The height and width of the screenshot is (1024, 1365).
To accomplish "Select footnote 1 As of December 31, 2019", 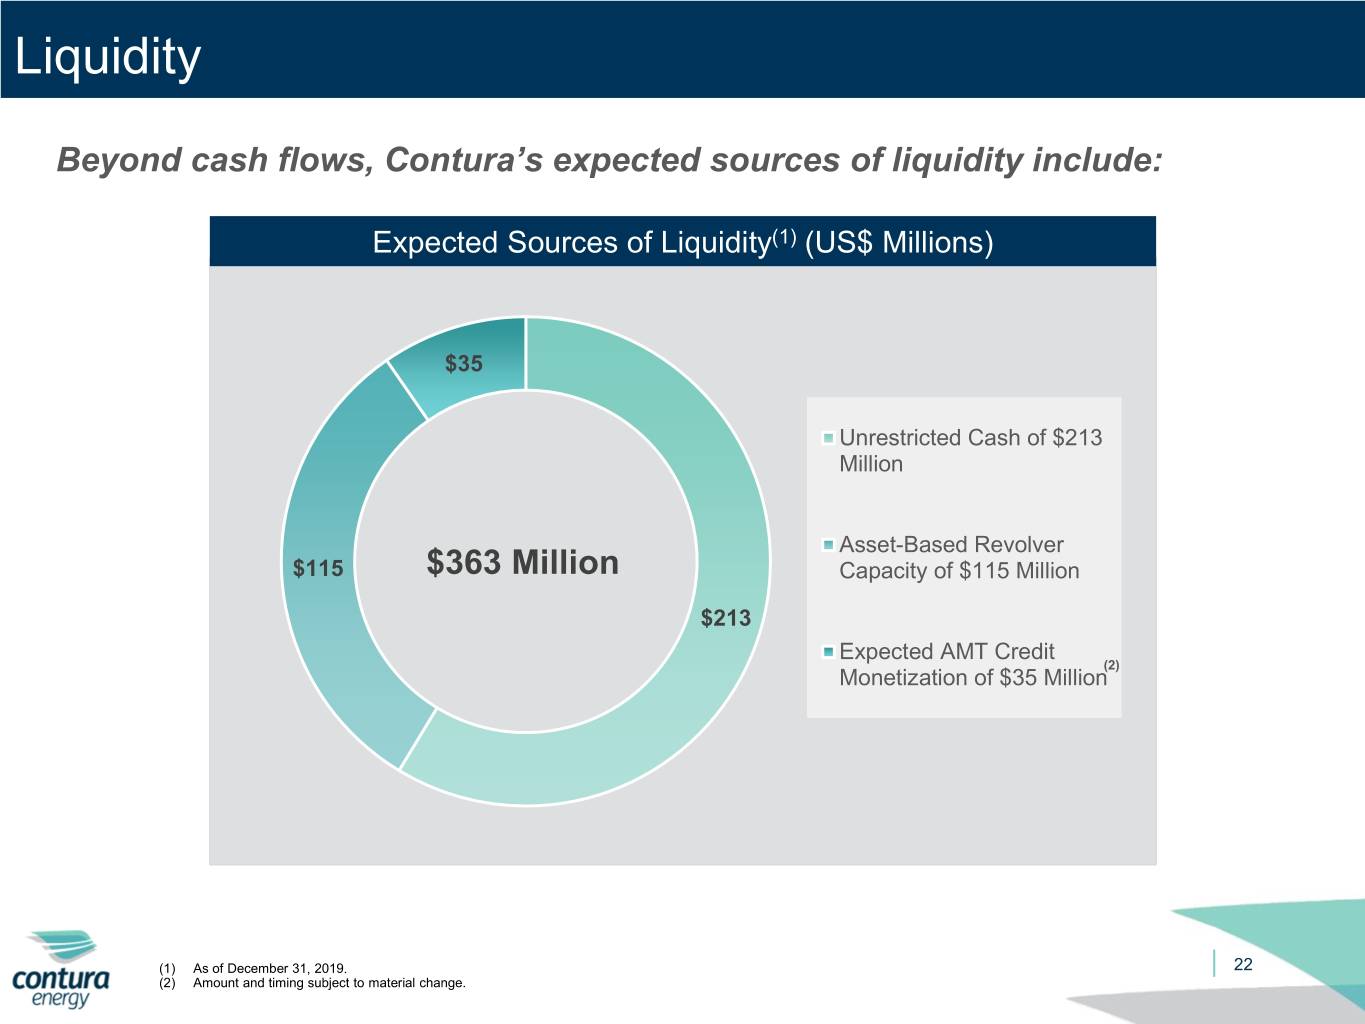I will [x=253, y=968].
